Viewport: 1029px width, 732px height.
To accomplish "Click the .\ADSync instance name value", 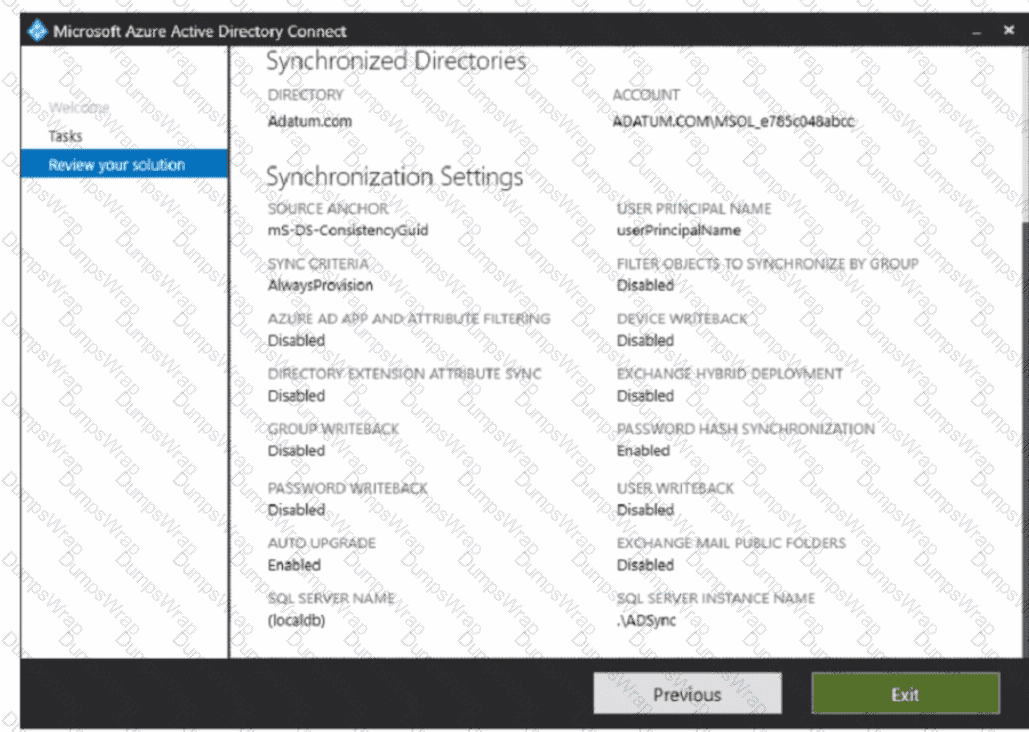I will pyautogui.click(x=646, y=620).
